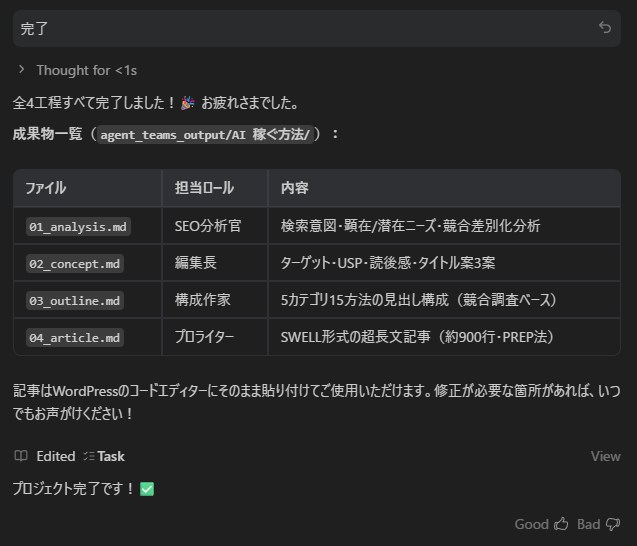
Task: Click the 内容 column header
Action: point(294,188)
